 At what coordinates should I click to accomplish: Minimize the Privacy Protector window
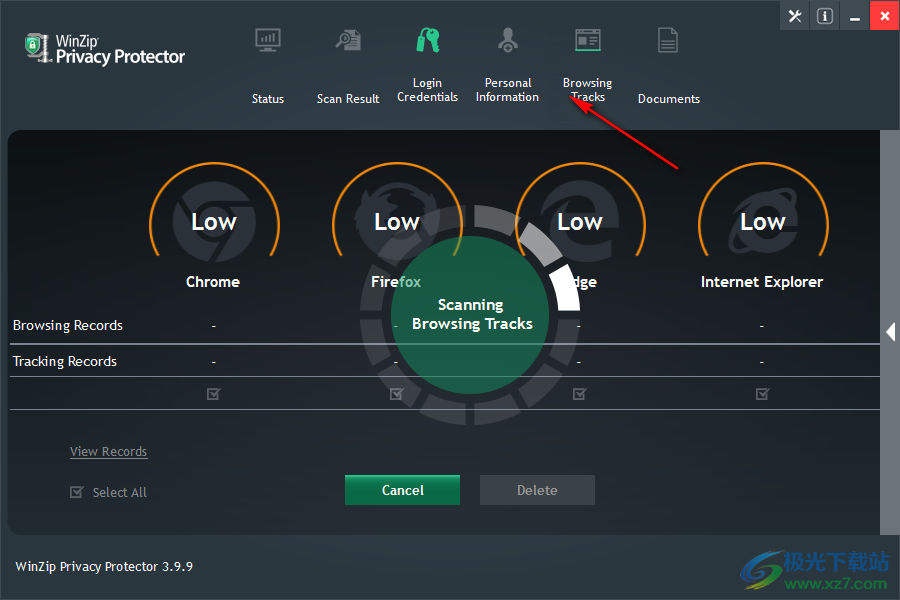pos(855,16)
